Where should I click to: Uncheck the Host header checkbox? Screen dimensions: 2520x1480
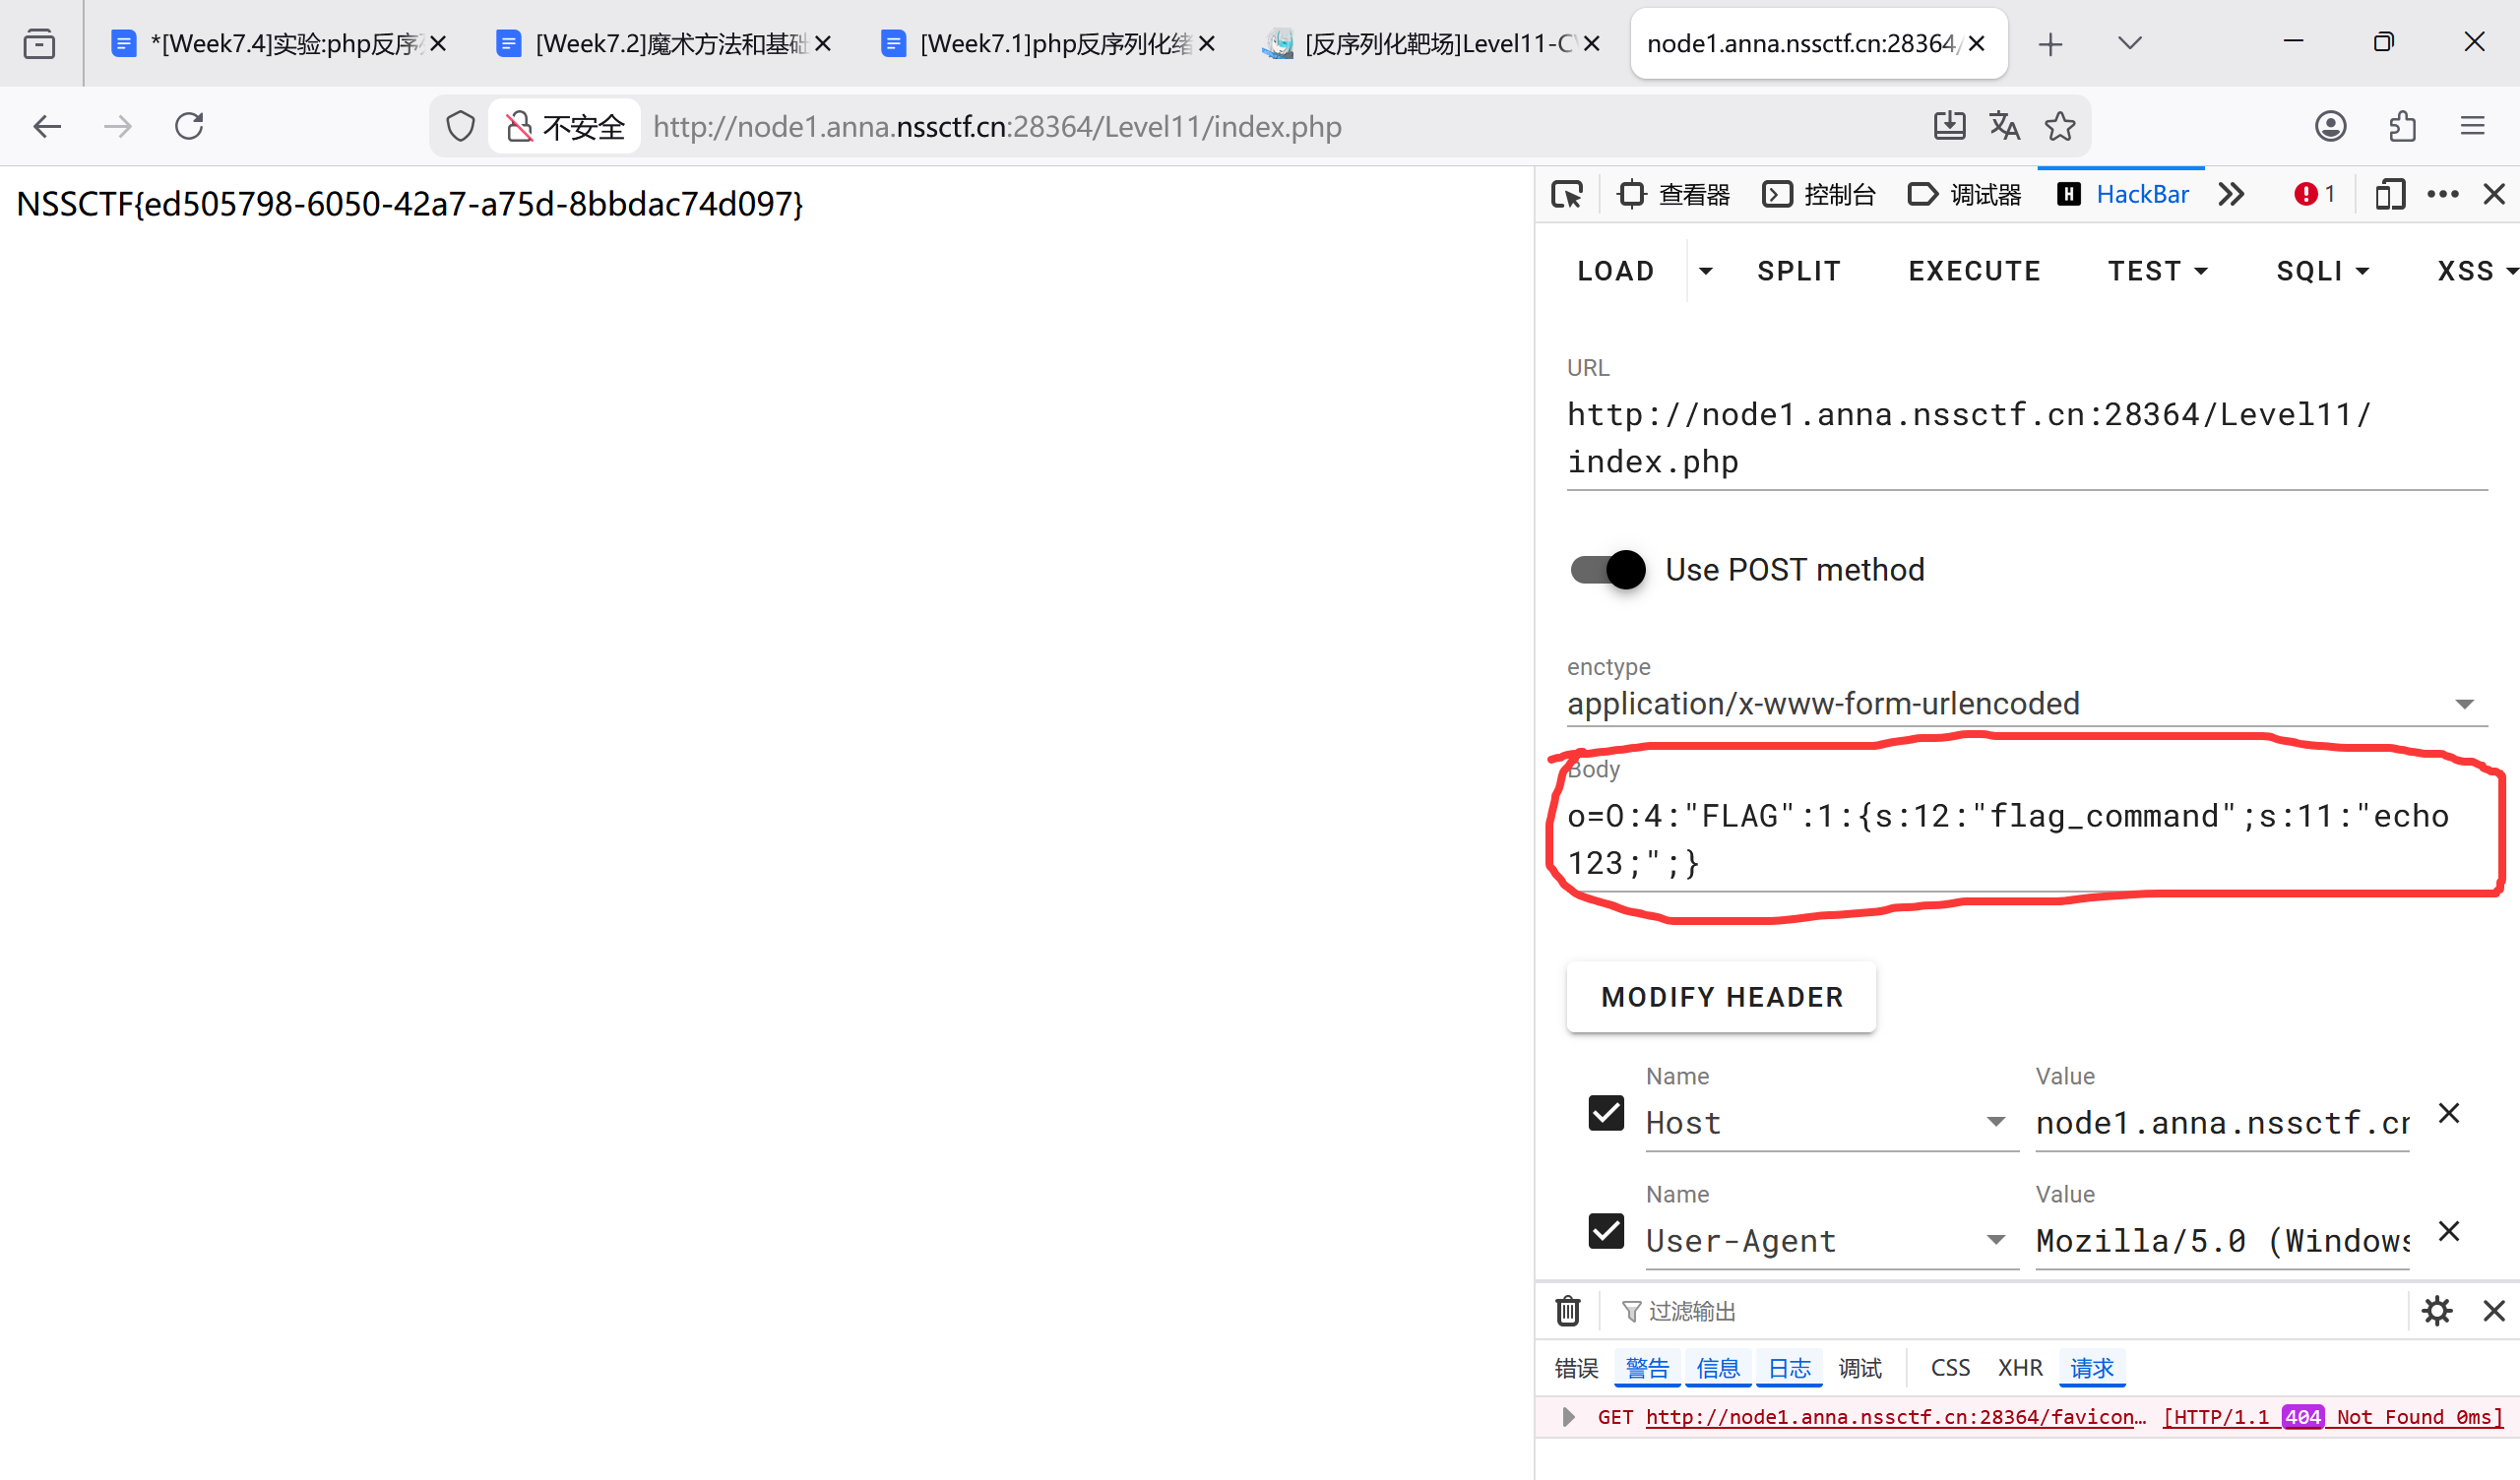point(1606,1113)
